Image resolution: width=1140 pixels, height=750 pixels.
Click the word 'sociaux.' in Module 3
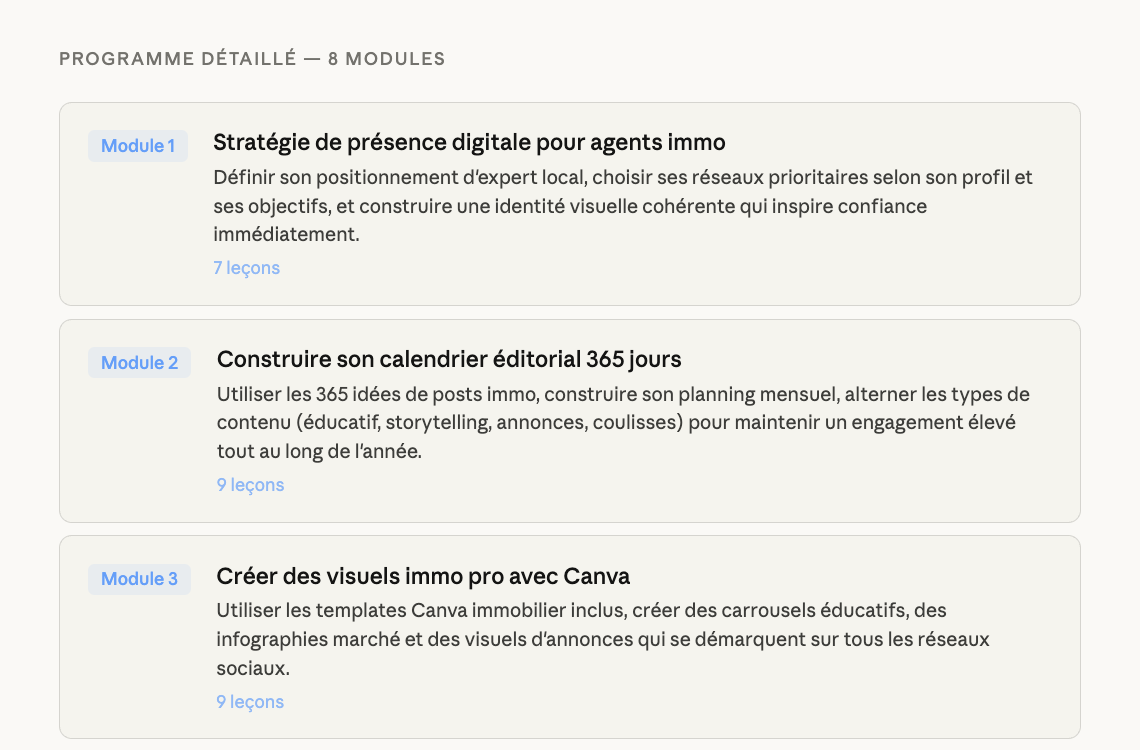[253, 668]
